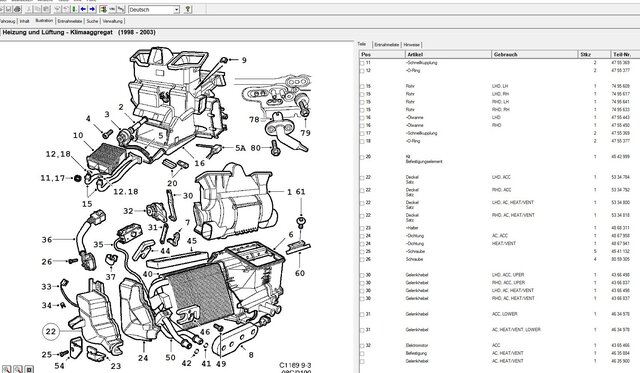Image resolution: width=640 pixels, height=373 pixels.
Task: Click the blue back arrow icon
Action: [x=83, y=9]
